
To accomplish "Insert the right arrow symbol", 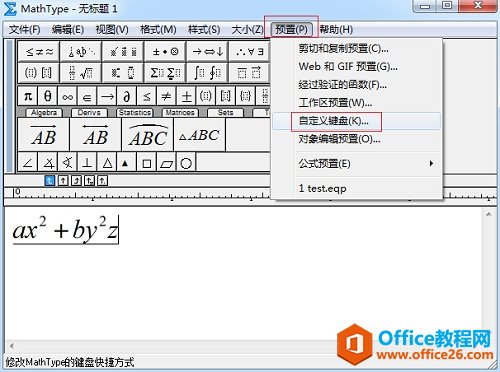I will [107, 96].
